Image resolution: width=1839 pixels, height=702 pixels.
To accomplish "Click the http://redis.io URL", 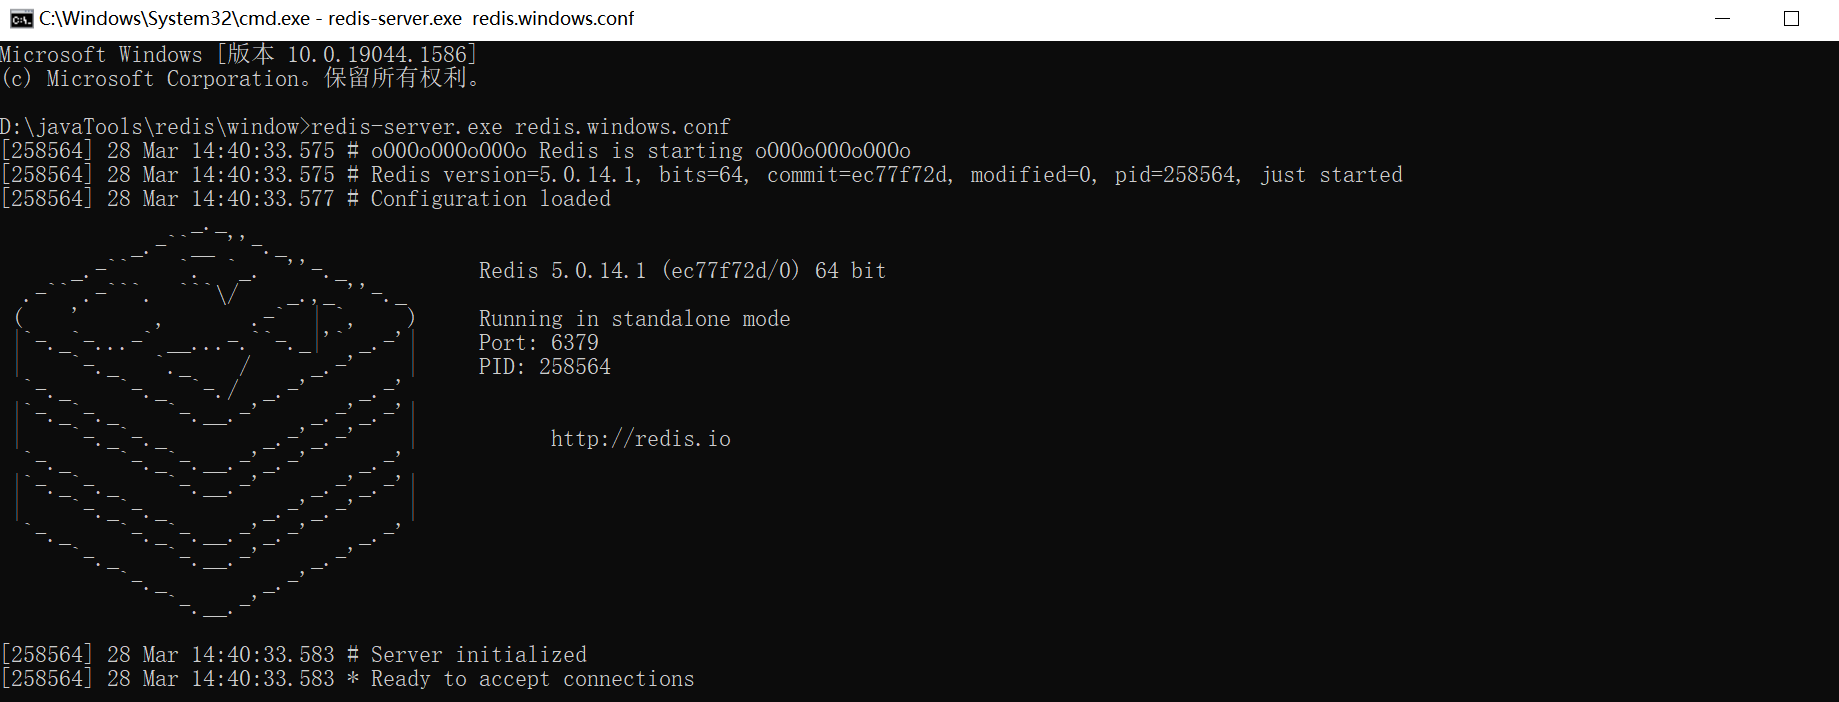I will (x=640, y=439).
